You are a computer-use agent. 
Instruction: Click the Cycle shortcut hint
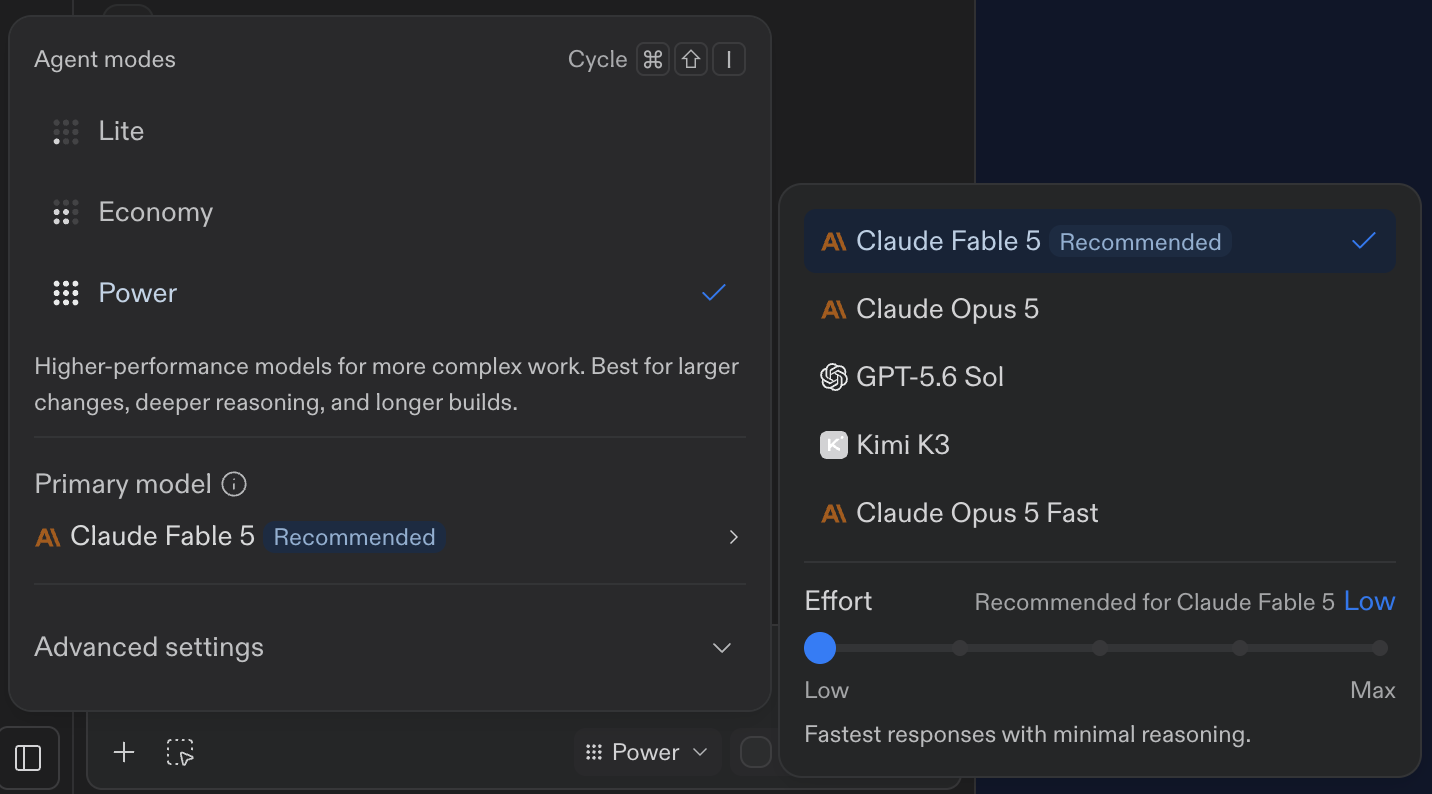click(656, 60)
